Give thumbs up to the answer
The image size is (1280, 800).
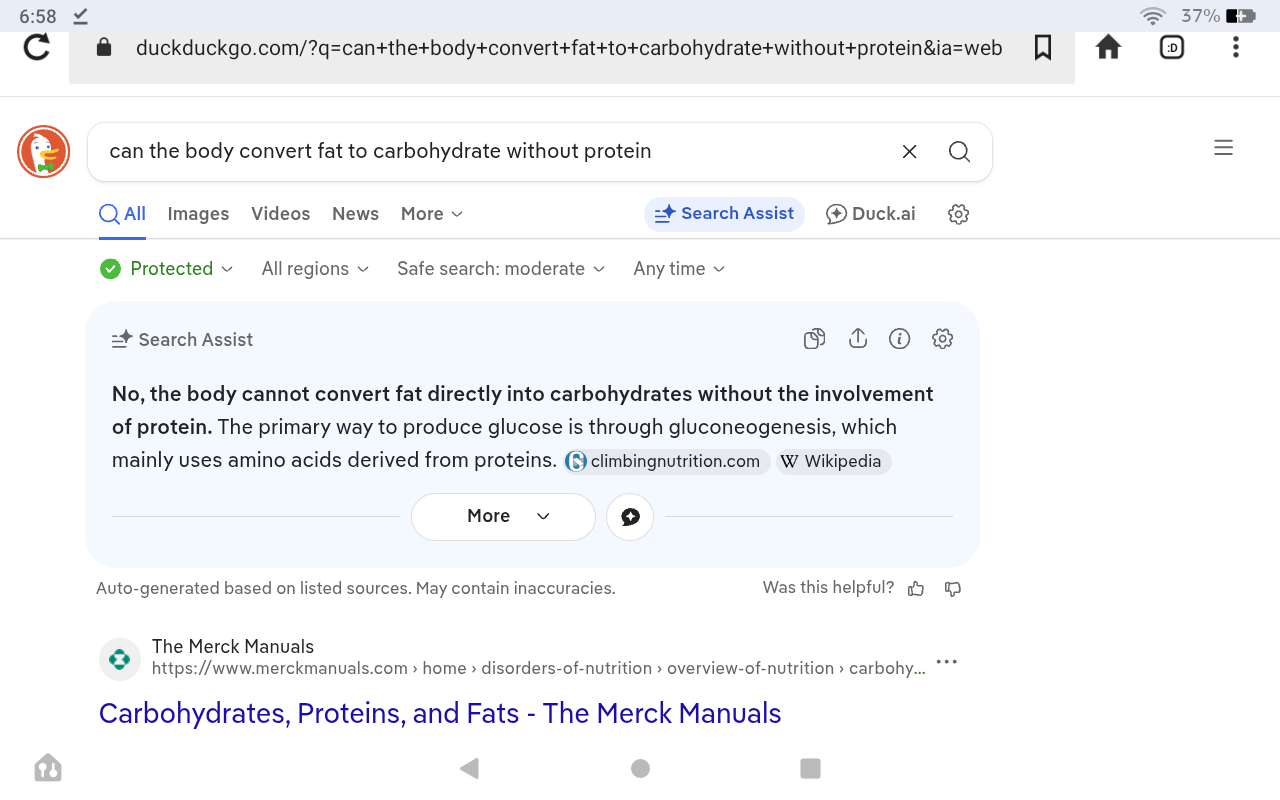[916, 589]
